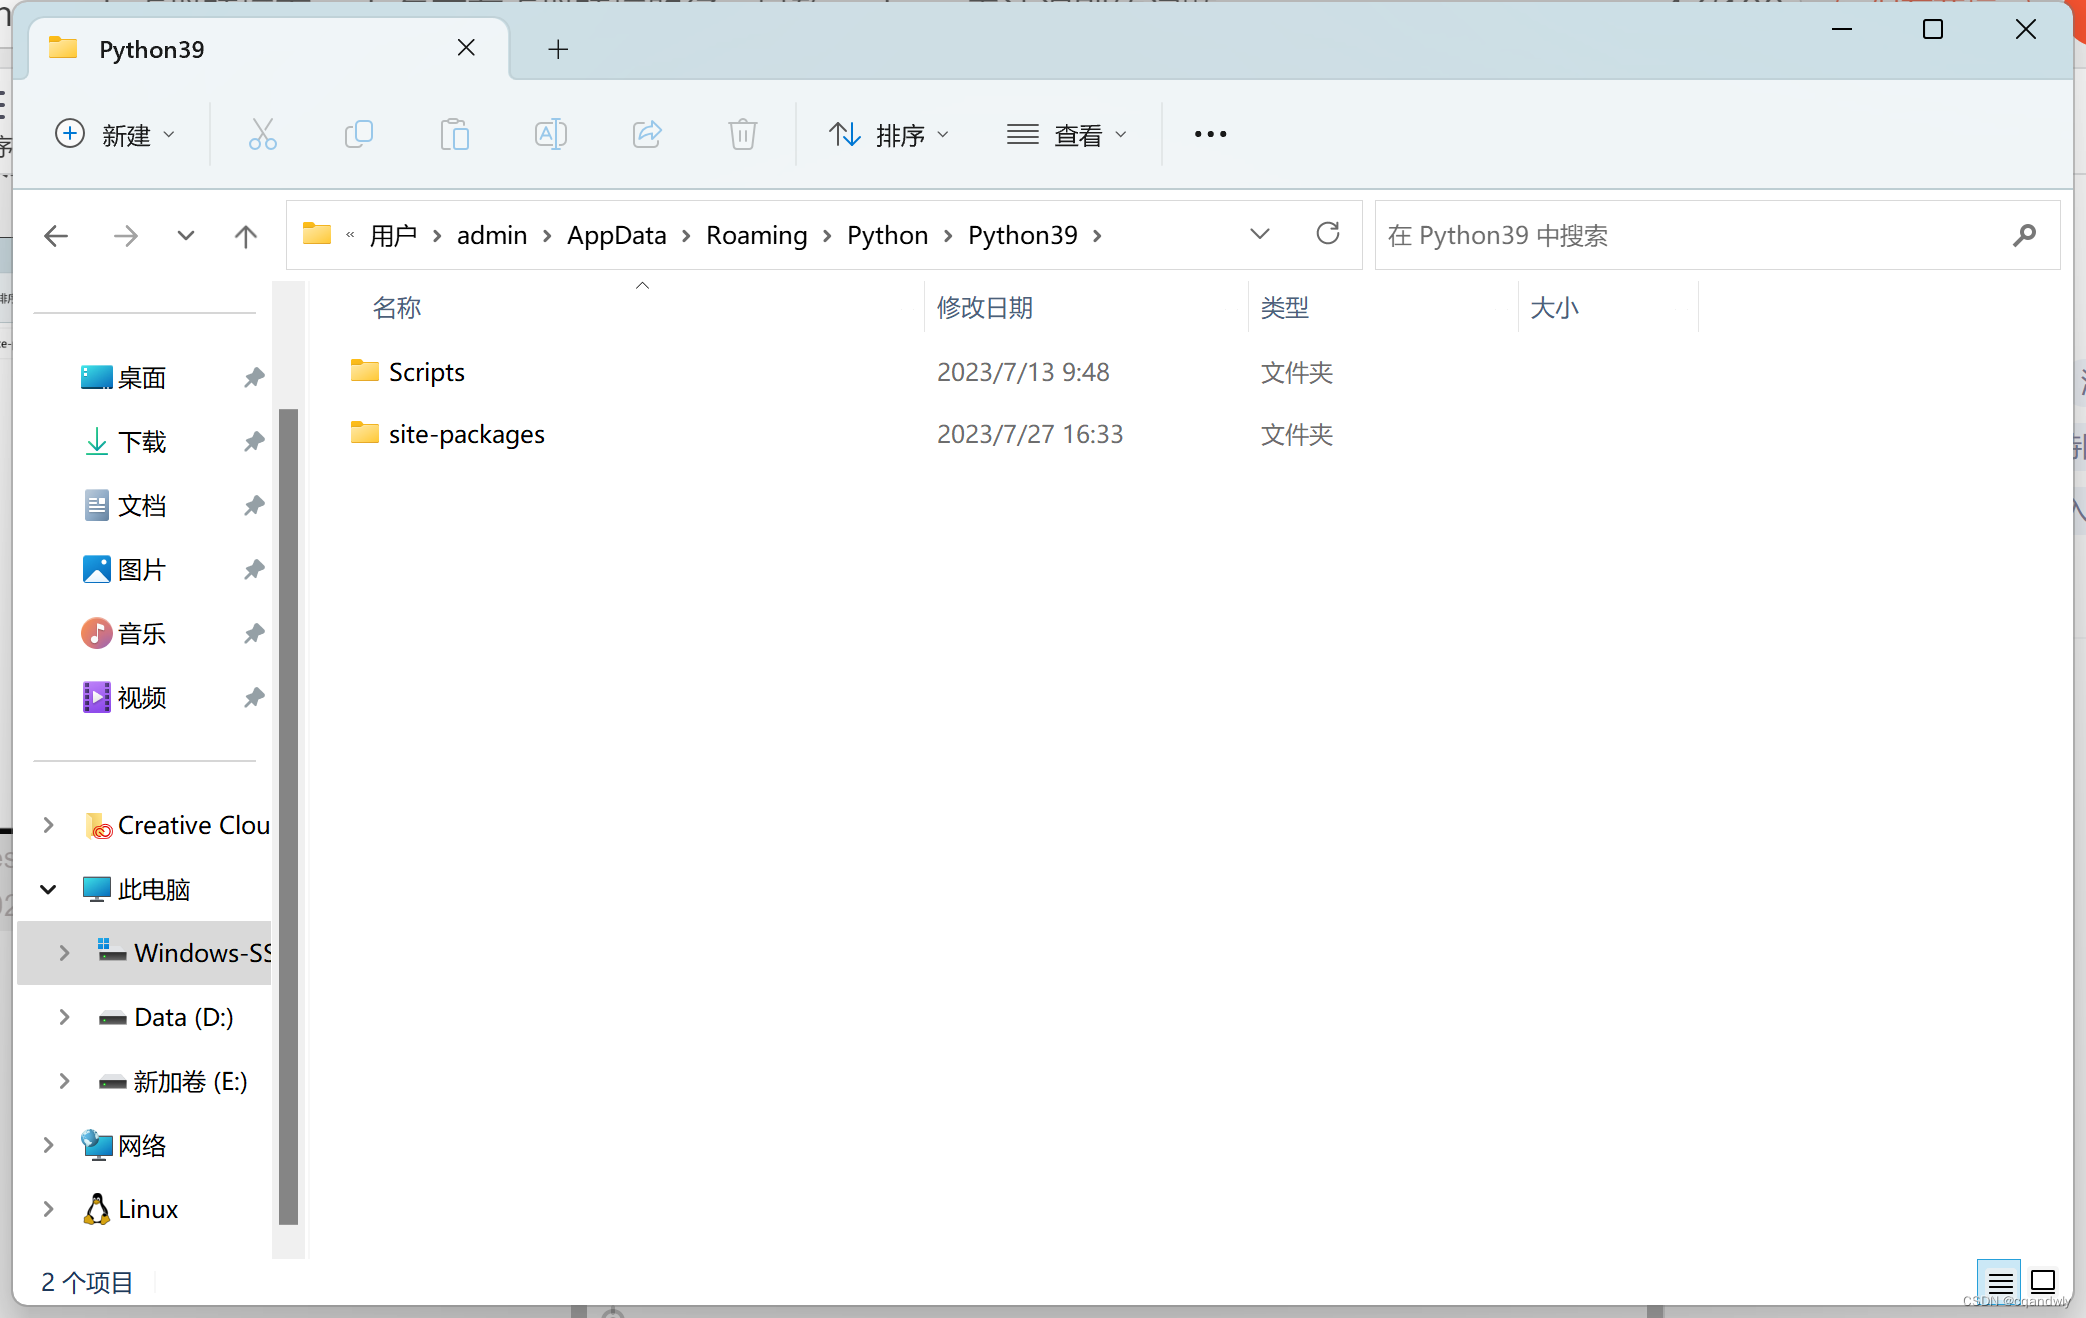This screenshot has height=1318, width=2086.
Task: Click the Delete trash icon
Action: (742, 134)
